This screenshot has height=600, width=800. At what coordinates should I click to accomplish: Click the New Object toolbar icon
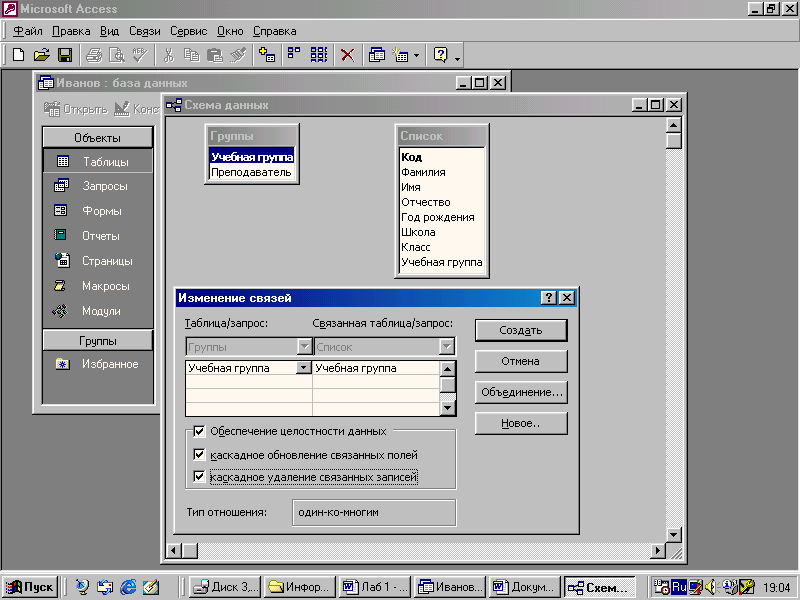click(401, 55)
